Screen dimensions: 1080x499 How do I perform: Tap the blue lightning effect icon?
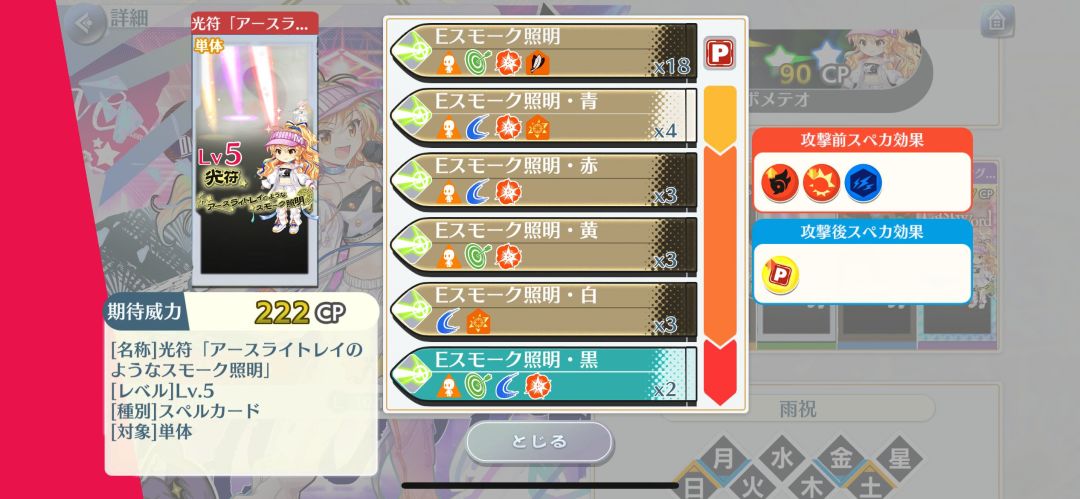pyautogui.click(x=863, y=183)
